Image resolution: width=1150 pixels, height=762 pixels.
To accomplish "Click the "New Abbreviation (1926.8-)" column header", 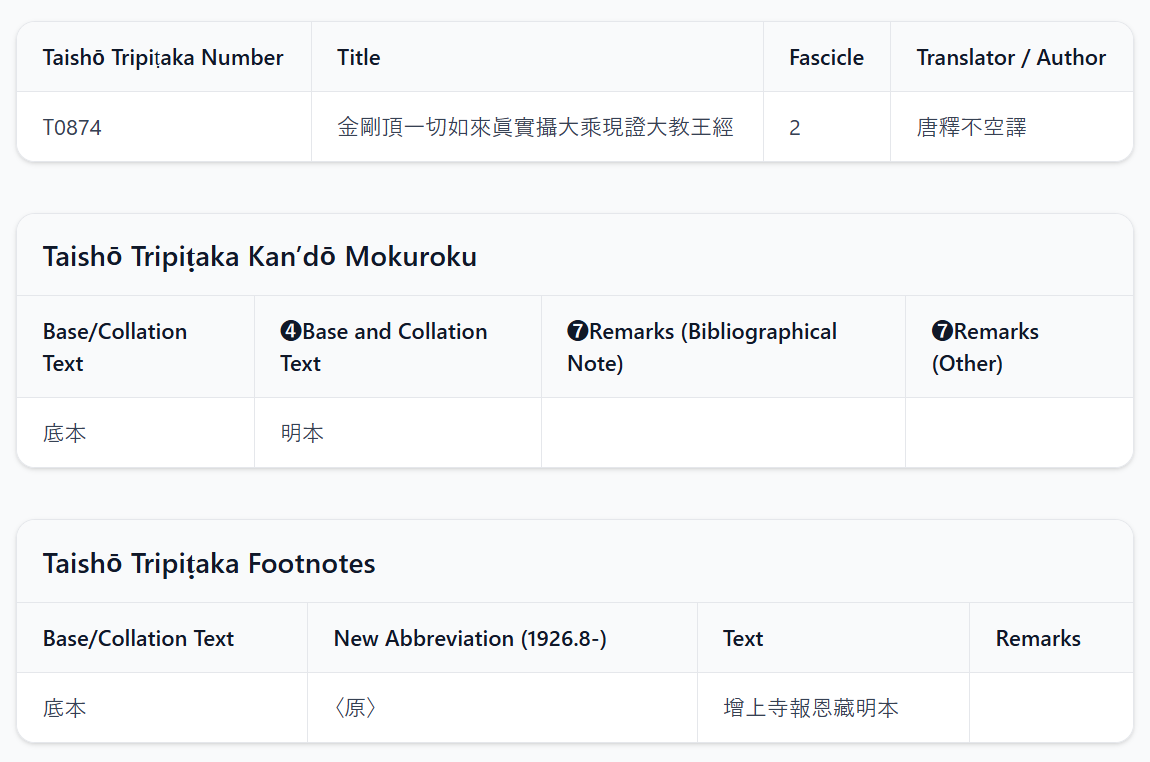I will point(470,638).
